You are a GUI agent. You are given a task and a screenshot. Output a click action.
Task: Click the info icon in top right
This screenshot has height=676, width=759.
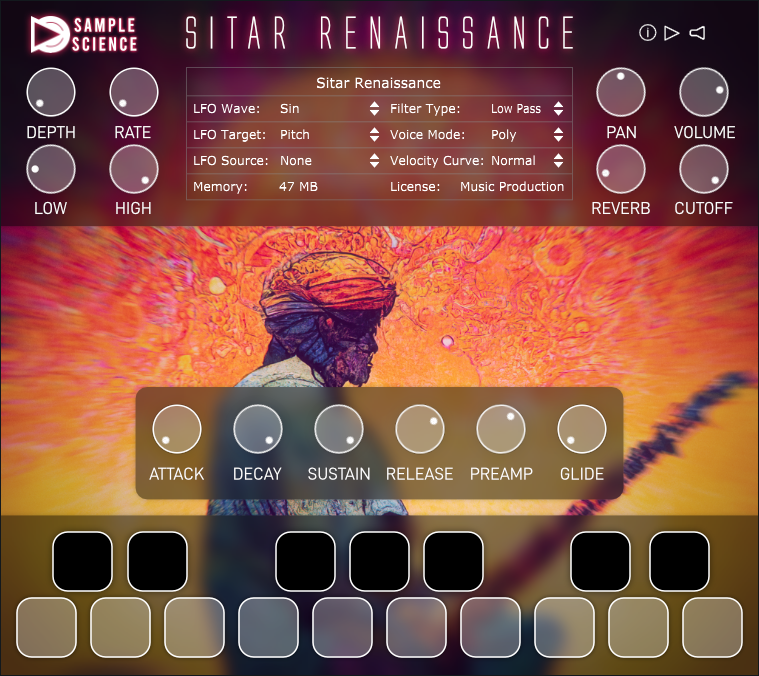[x=647, y=33]
